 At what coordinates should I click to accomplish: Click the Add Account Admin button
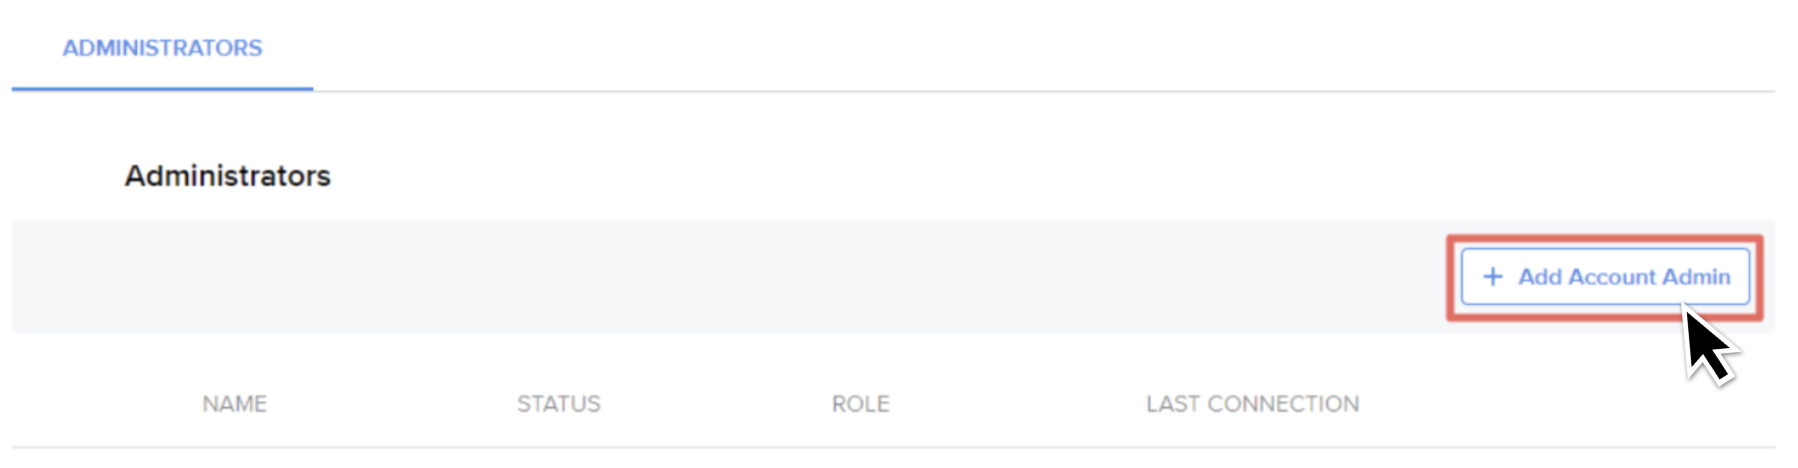pyautogui.click(x=1605, y=277)
